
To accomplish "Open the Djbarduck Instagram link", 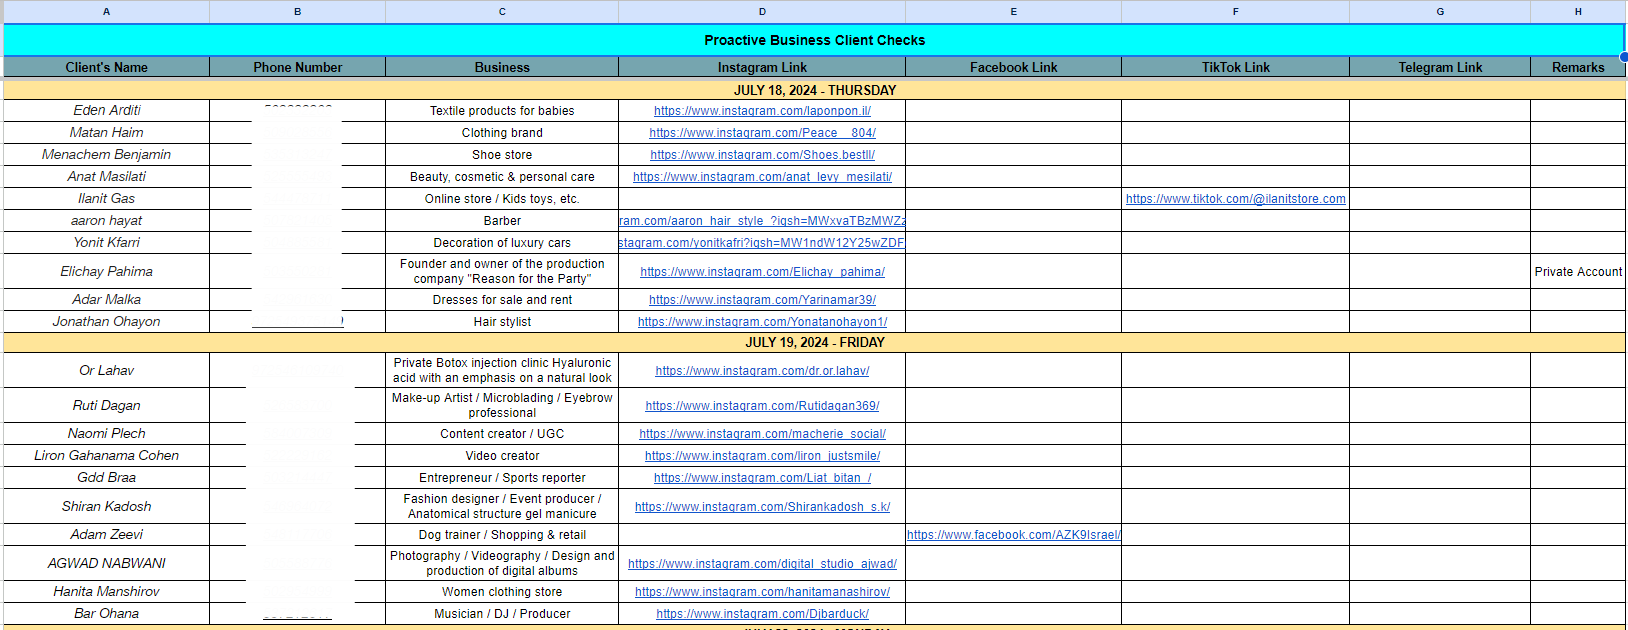I will (x=762, y=614).
